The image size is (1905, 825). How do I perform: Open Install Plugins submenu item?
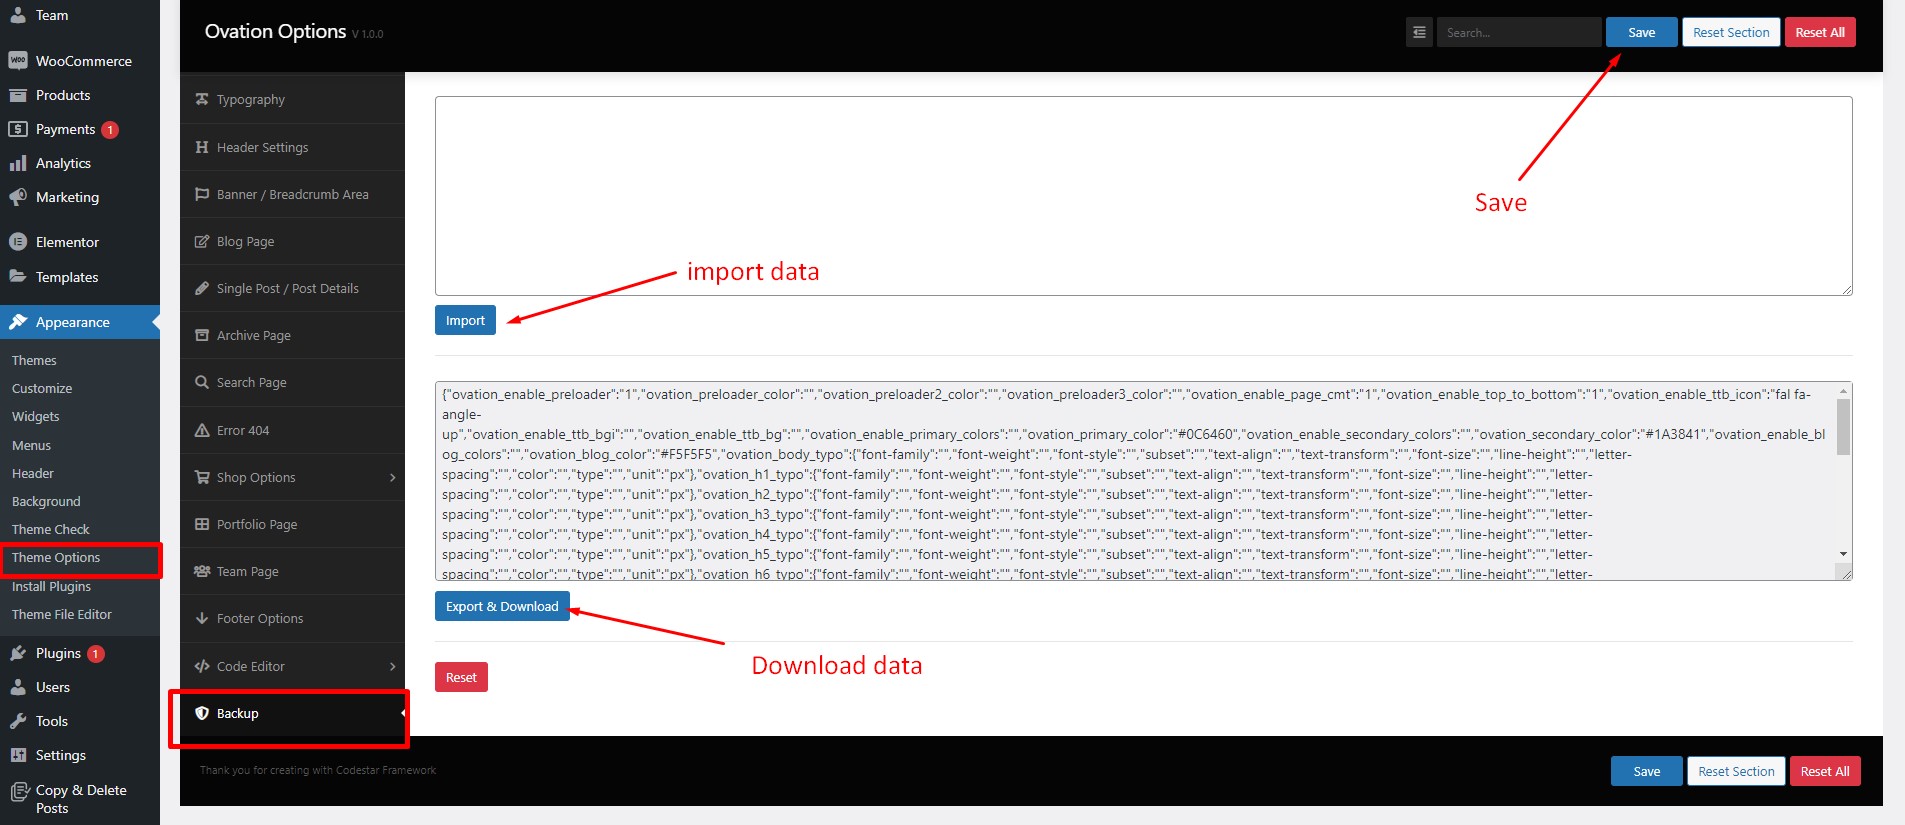pos(51,586)
